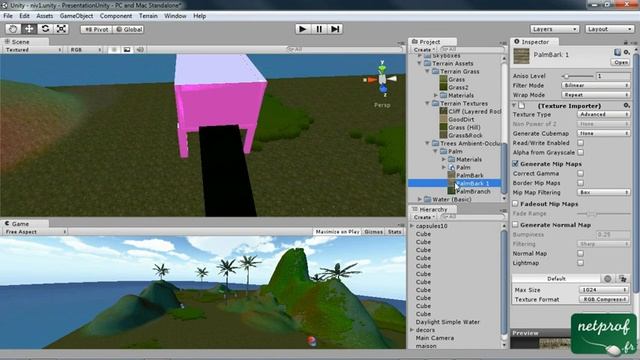The image size is (640, 360).
Task: Open the Terrain menu
Action: pyautogui.click(x=148, y=16)
